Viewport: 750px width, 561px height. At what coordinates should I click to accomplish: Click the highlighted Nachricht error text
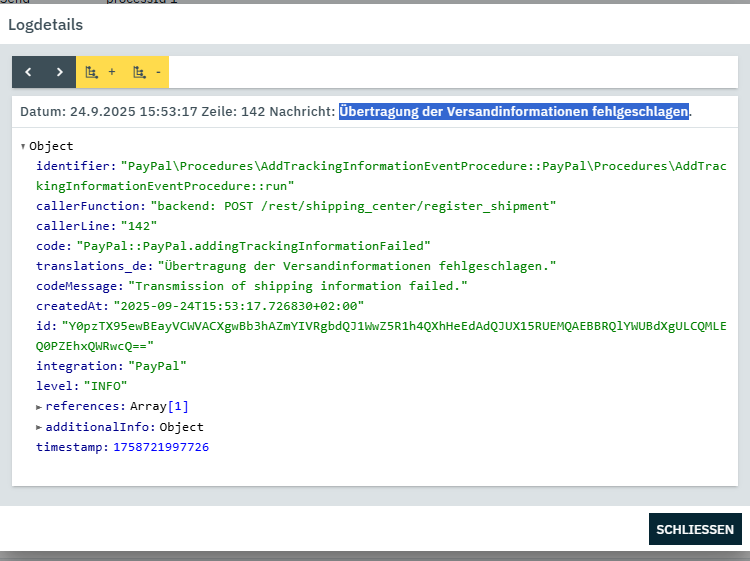[x=514, y=111]
